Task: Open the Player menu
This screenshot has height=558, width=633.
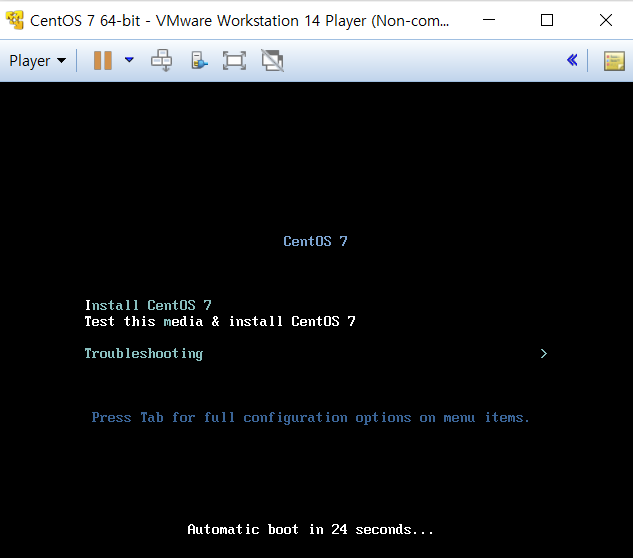Action: [37, 61]
